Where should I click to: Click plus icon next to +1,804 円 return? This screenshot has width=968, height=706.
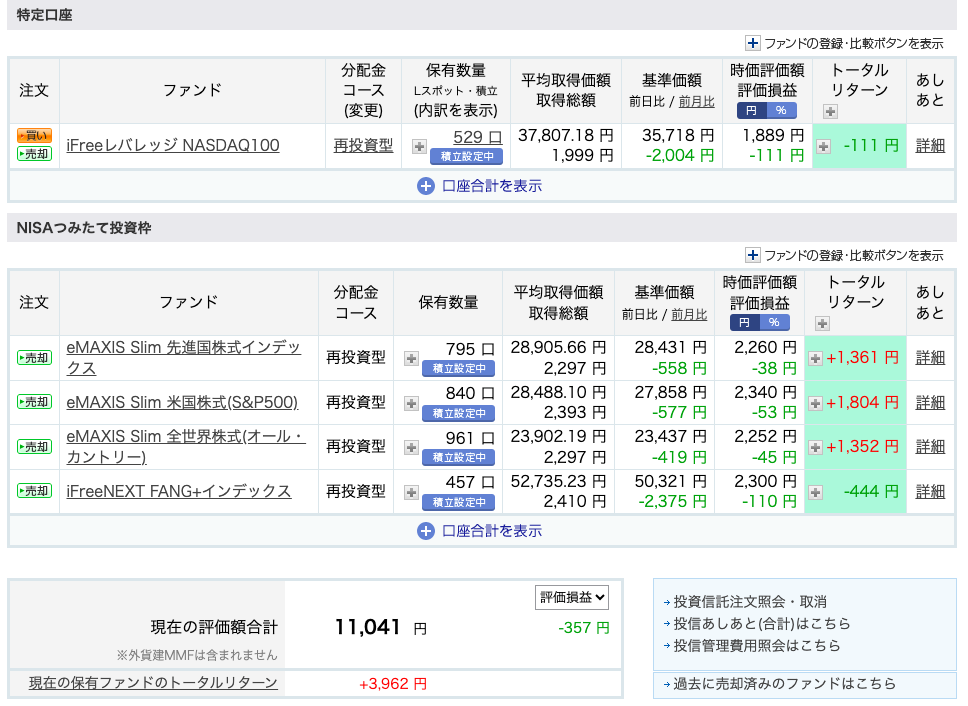(816, 403)
